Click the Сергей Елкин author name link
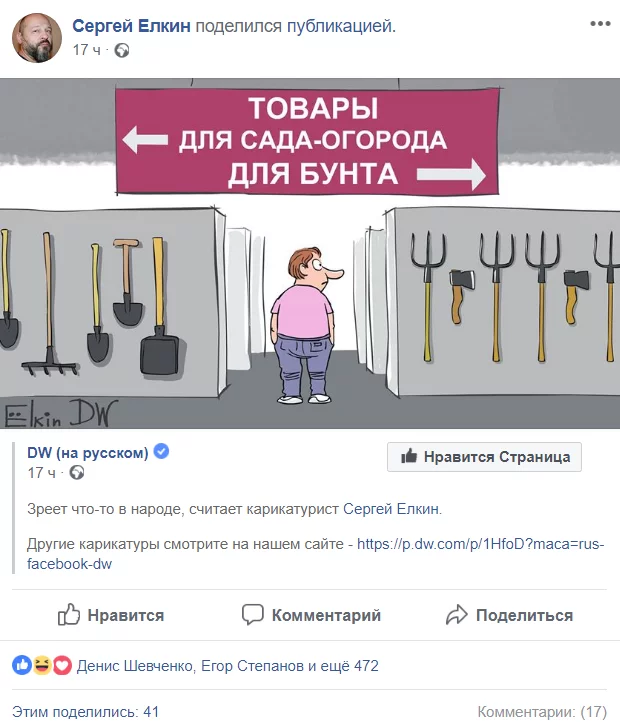Viewport: 620px width, 724px height. (131, 26)
